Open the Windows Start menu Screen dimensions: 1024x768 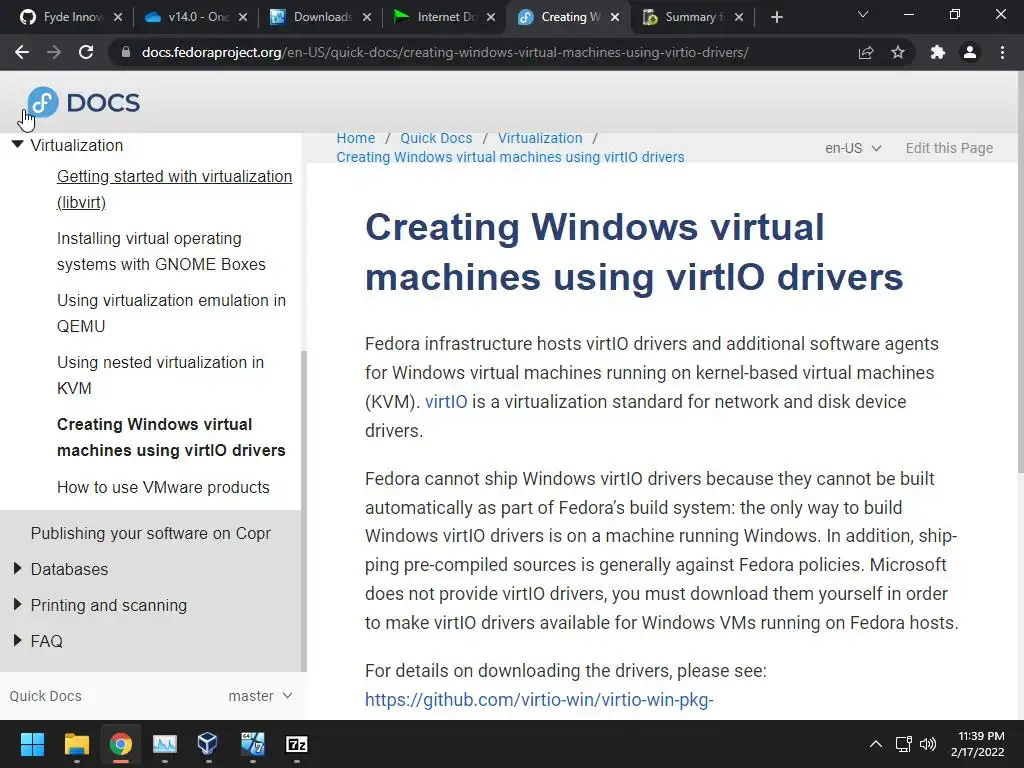[32, 744]
